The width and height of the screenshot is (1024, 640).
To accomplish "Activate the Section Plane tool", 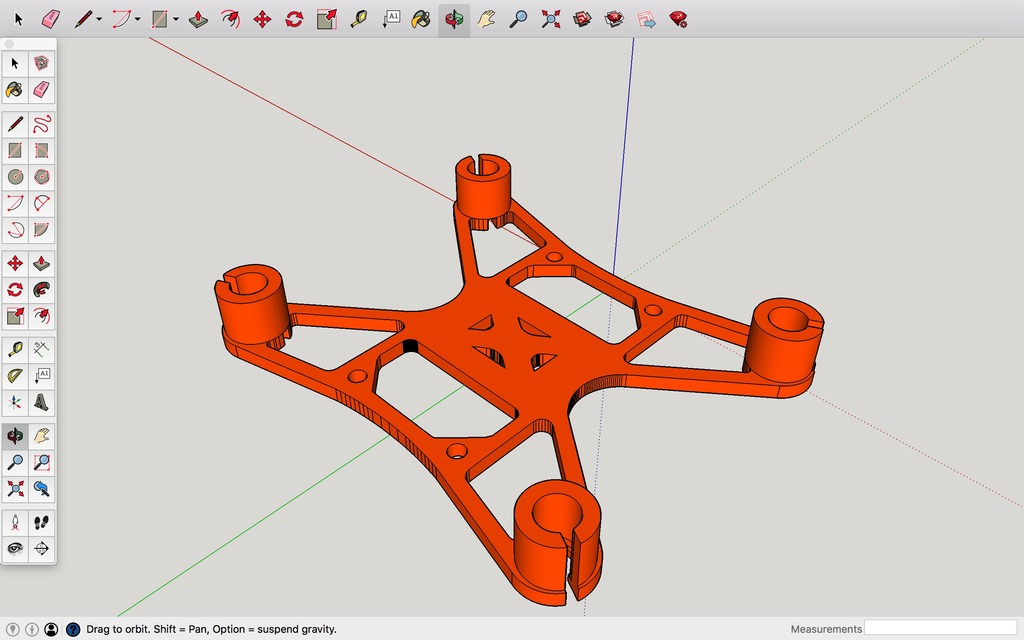I will [x=41, y=549].
